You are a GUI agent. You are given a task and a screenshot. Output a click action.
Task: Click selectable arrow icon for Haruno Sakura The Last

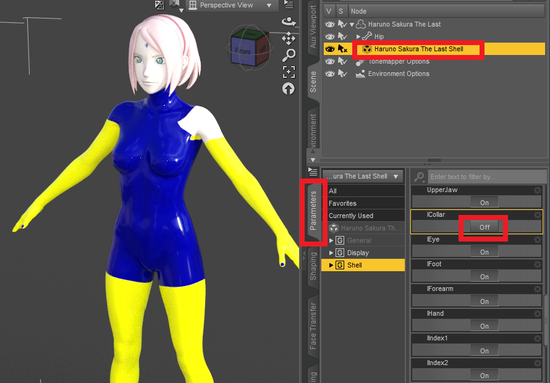point(342,24)
